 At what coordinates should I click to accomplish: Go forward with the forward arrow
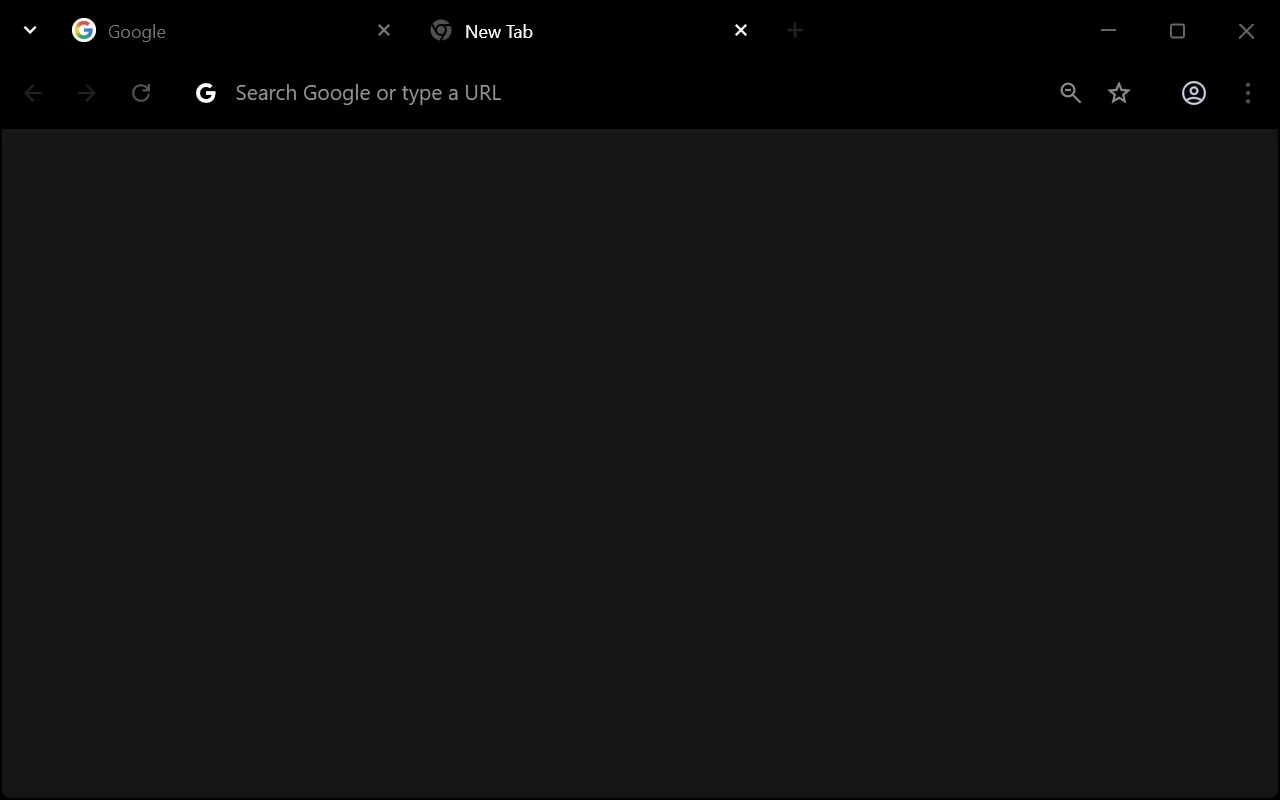click(x=87, y=93)
